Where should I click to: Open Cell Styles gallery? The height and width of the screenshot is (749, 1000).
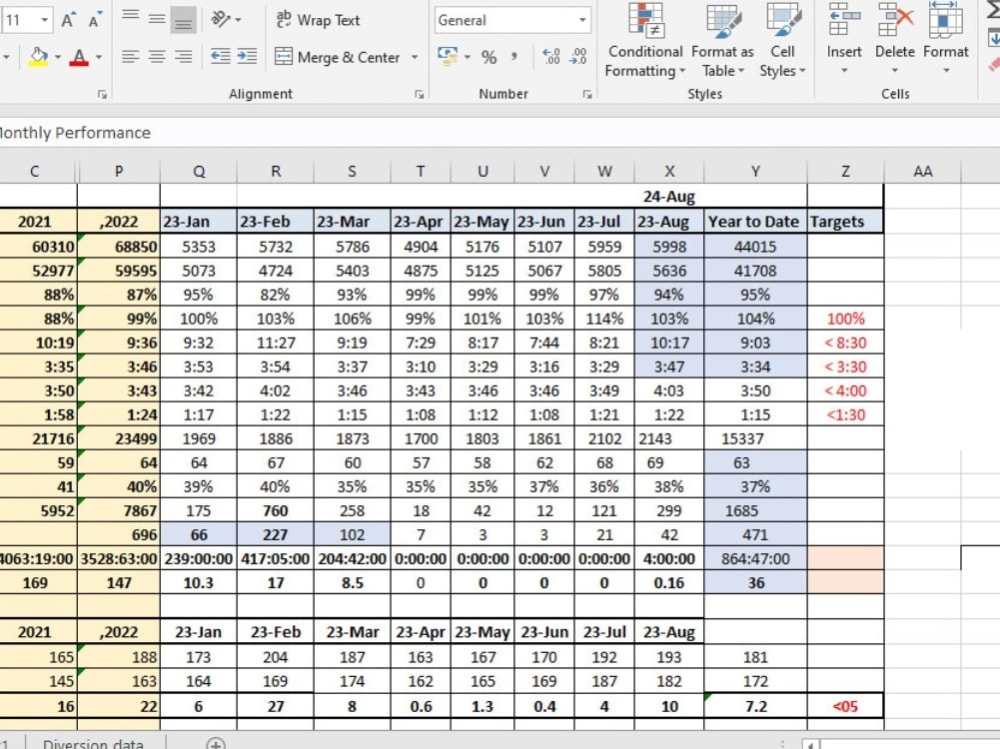783,40
